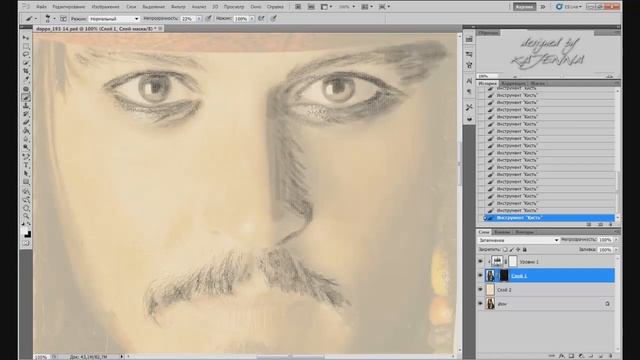Select the active Brush tool
Image resolution: width=640 pixels, height=360 pixels.
(26, 97)
